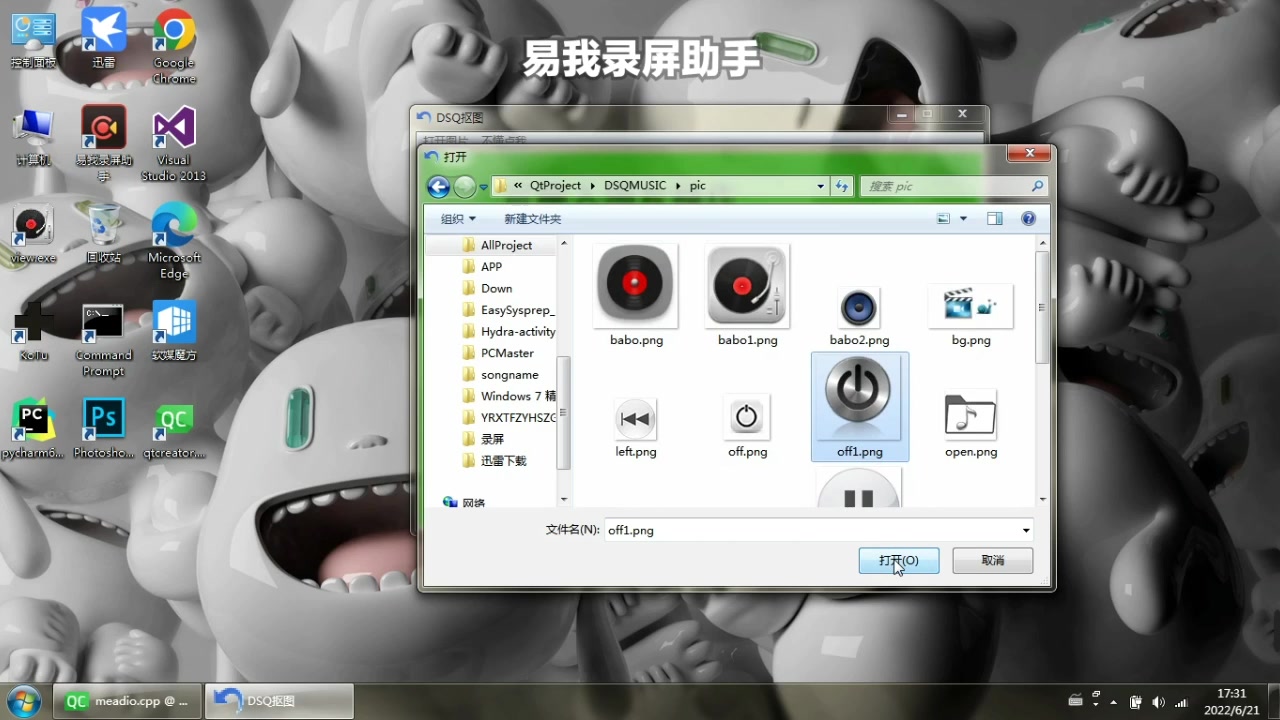The height and width of the screenshot is (720, 1280).
Task: Launch Photoshop from the desktop
Action: (x=103, y=420)
